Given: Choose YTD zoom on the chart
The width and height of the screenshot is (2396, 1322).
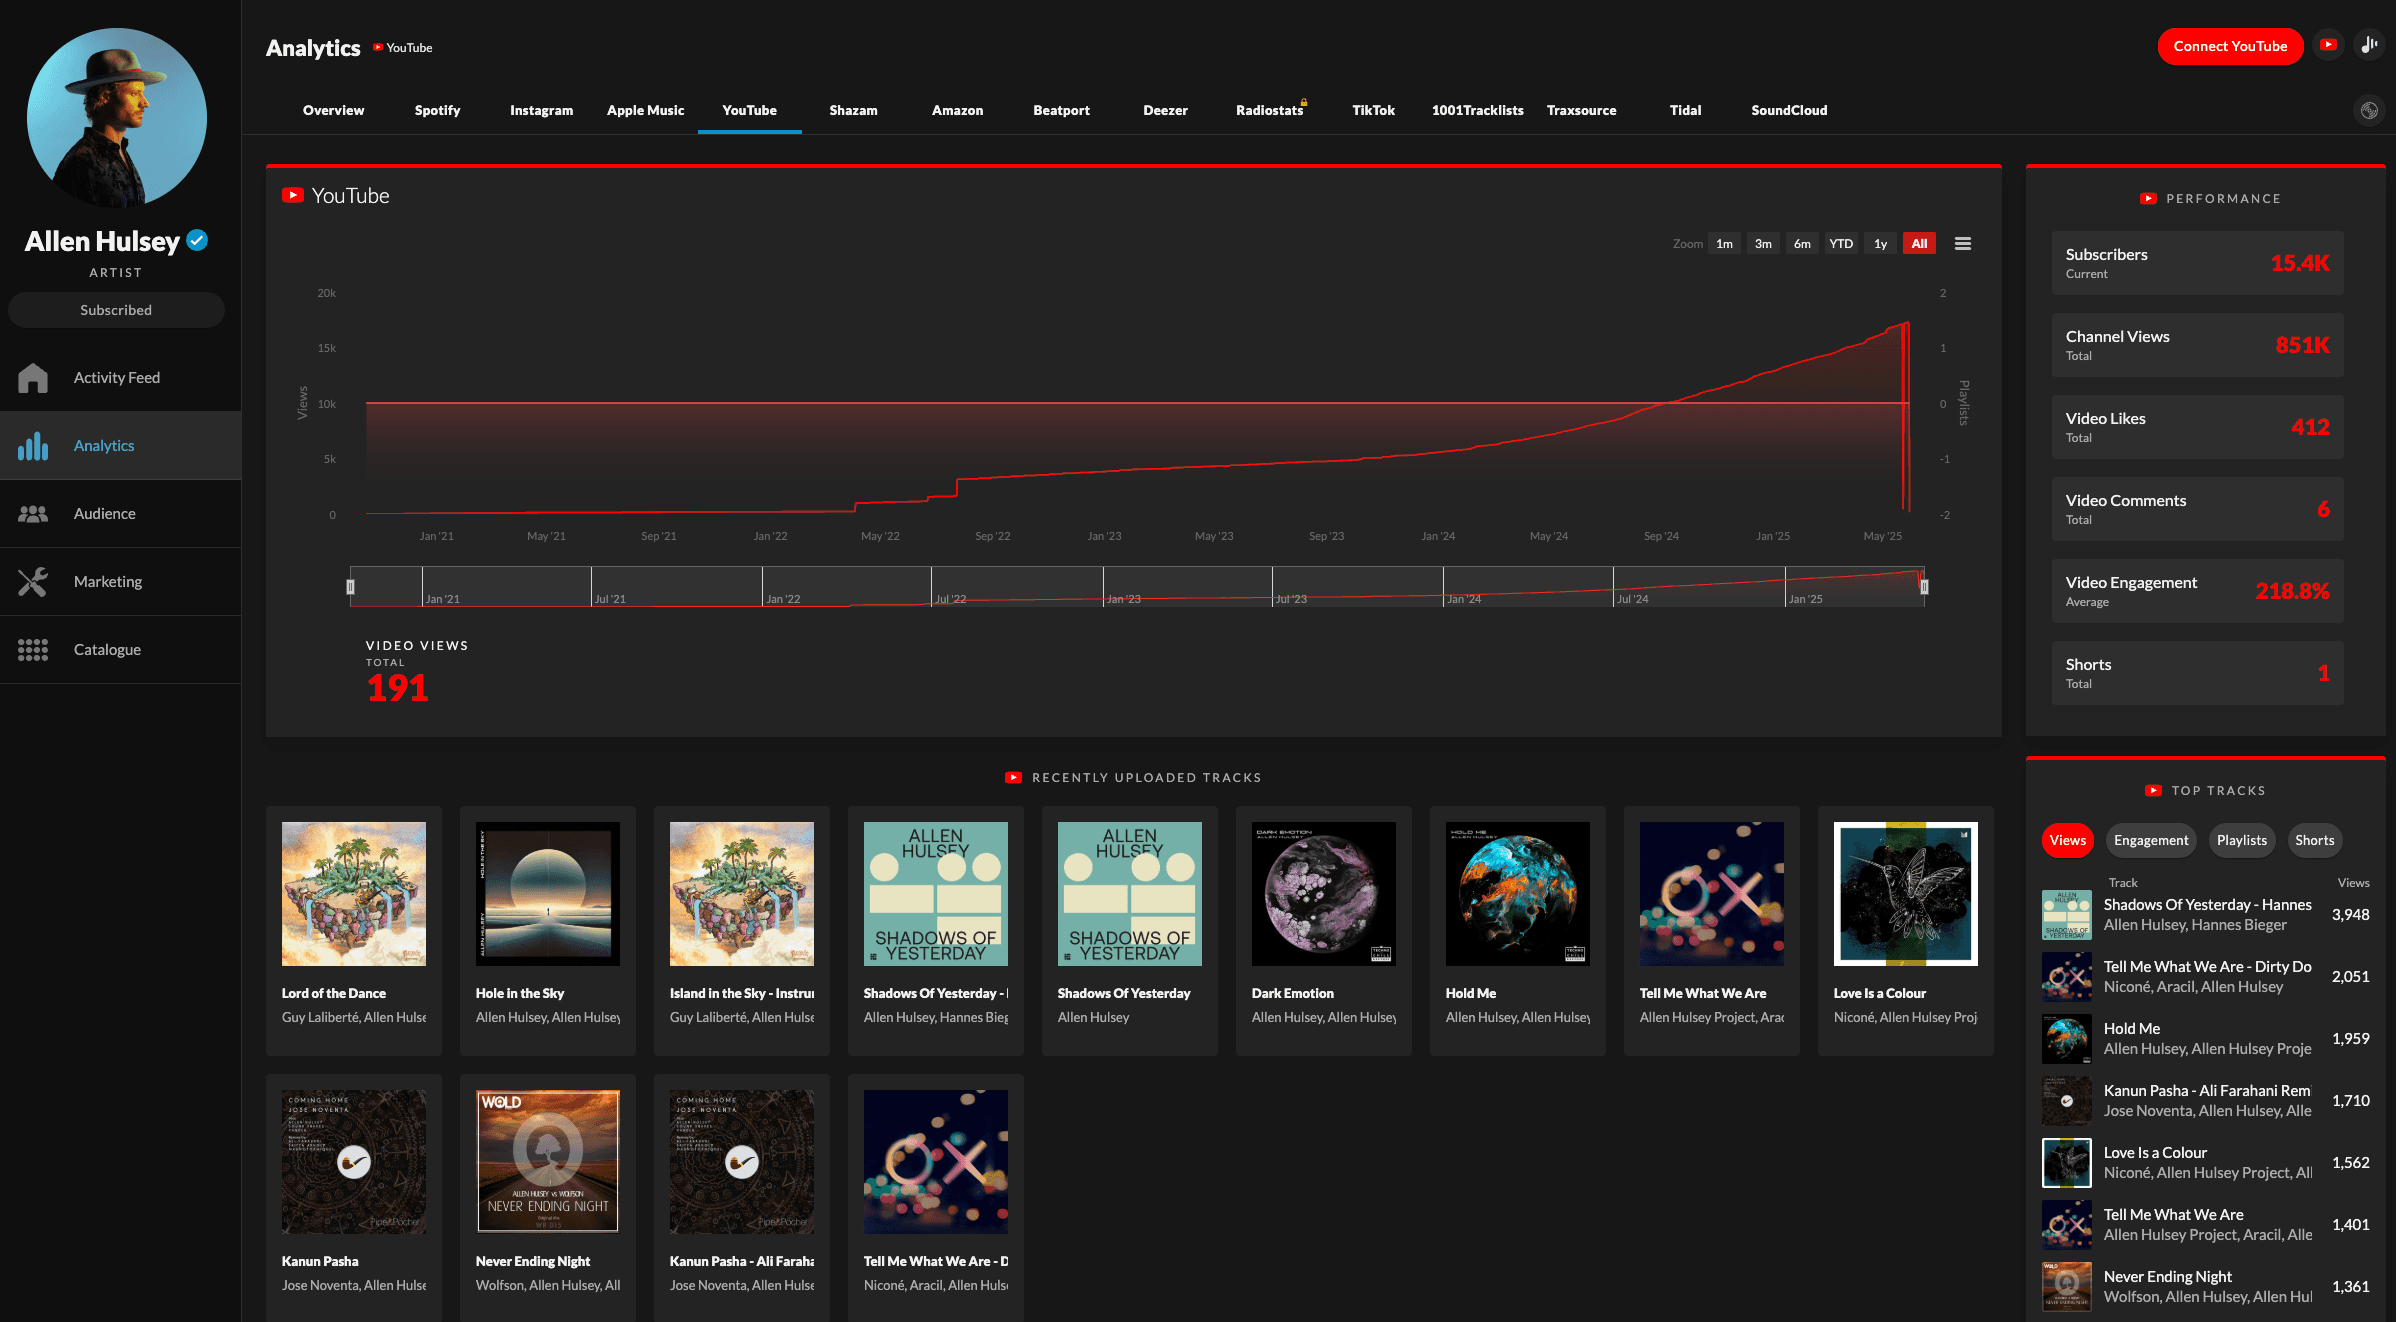Looking at the screenshot, I should [x=1841, y=243].
